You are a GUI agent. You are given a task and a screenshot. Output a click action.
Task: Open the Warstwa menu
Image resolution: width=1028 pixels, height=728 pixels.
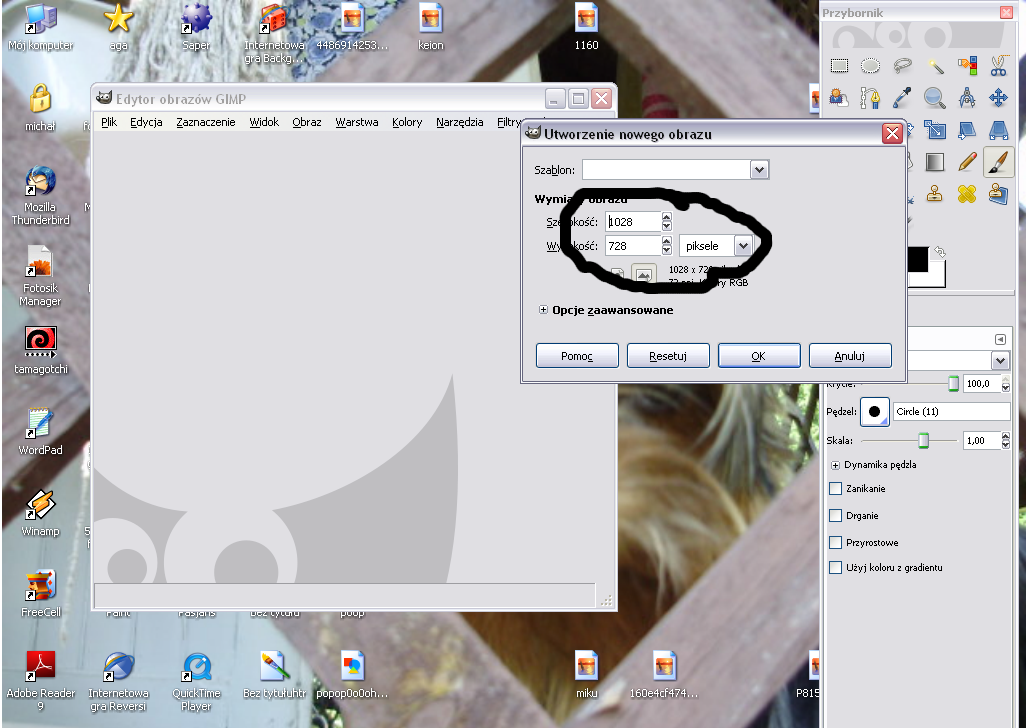tap(357, 122)
